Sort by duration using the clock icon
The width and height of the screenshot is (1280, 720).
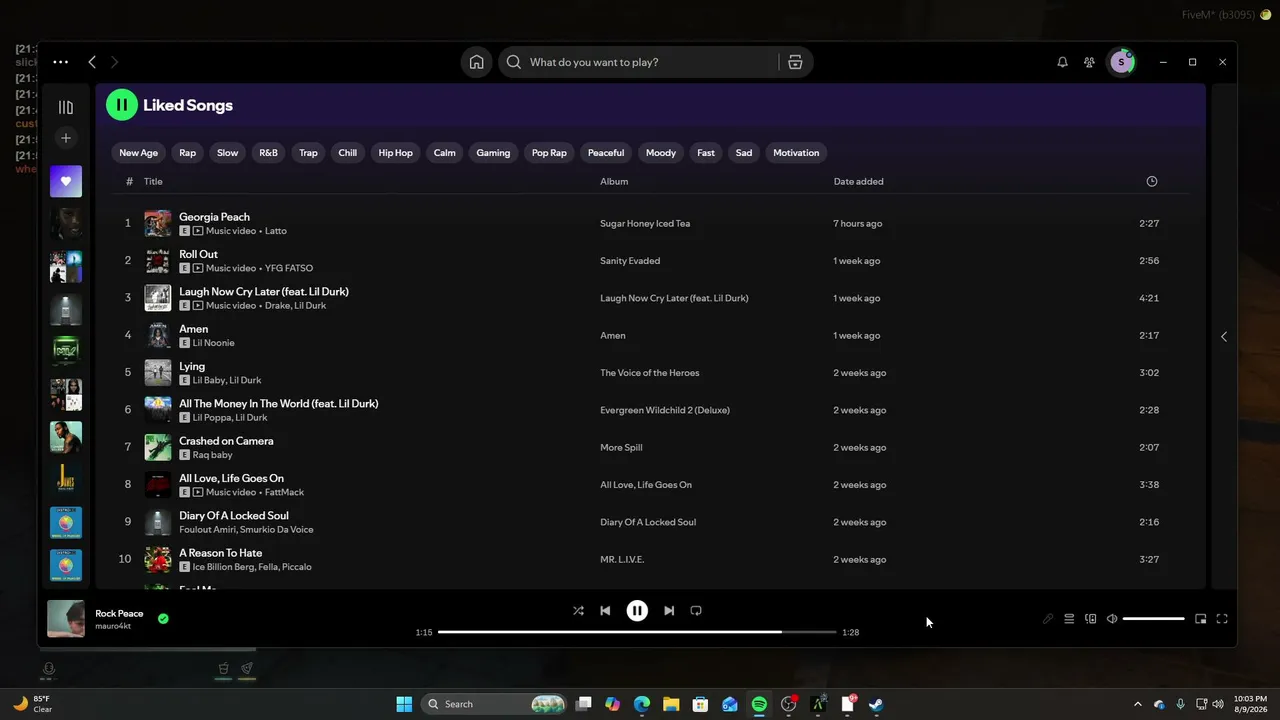tap(1152, 182)
